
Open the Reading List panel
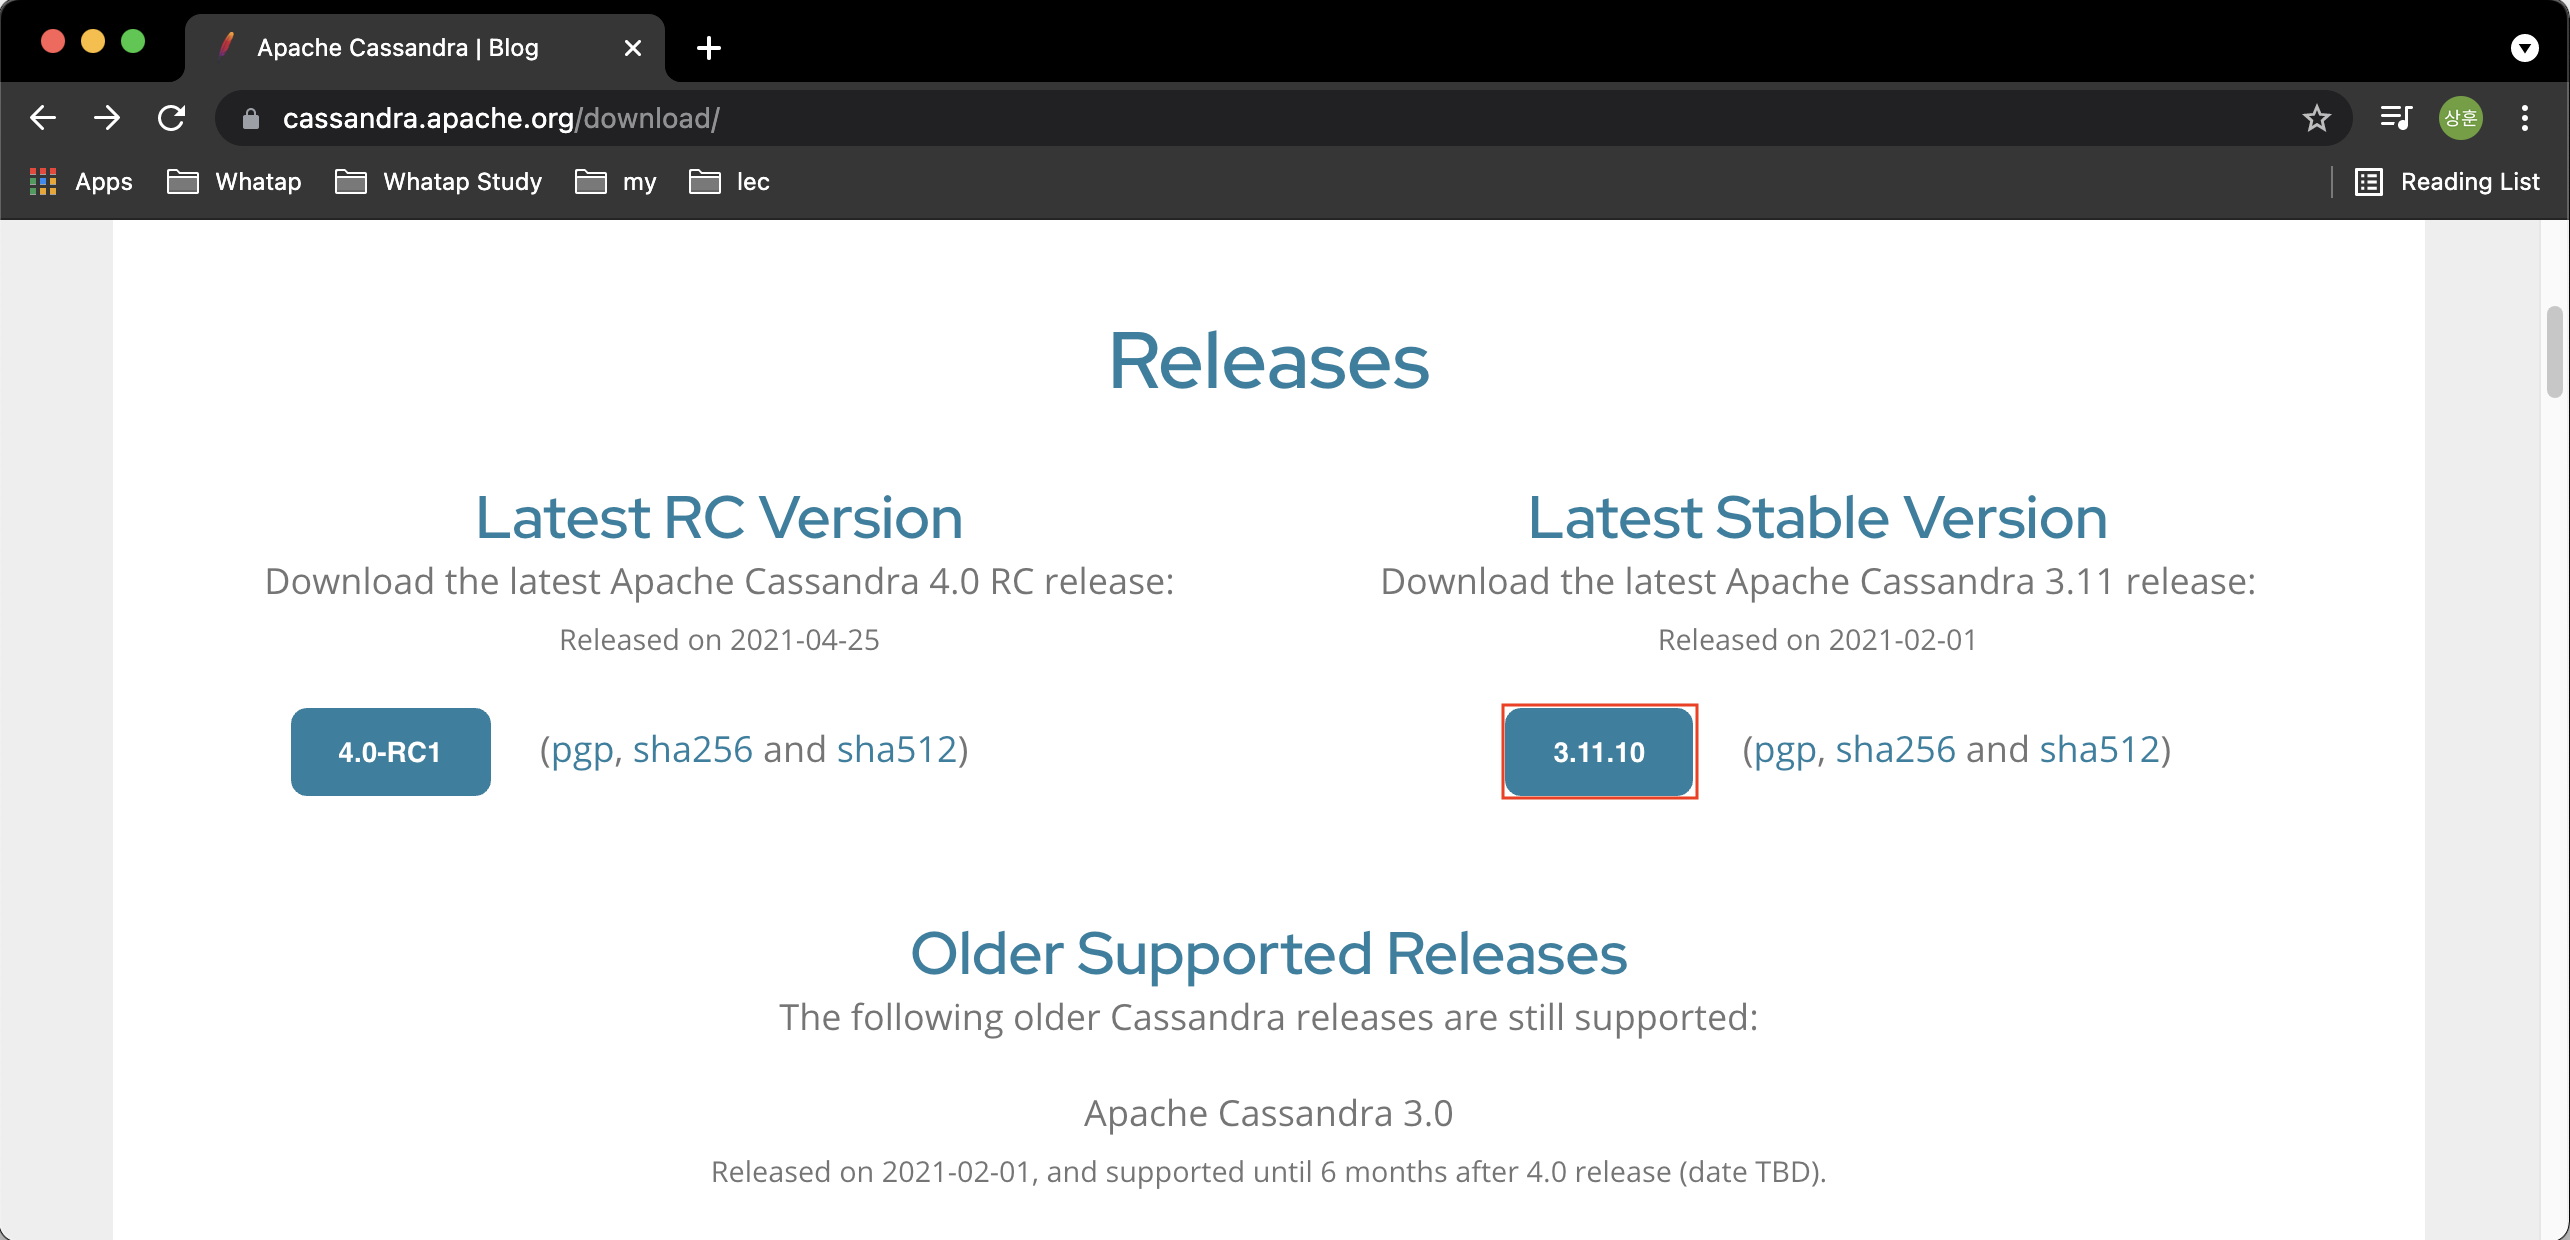point(2448,182)
